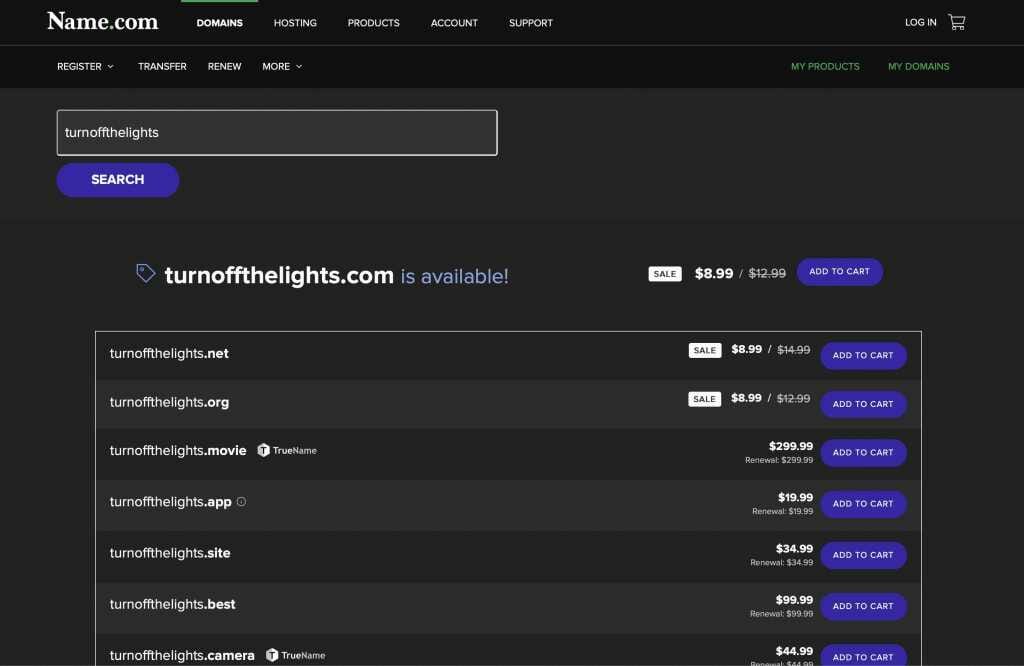
Task: Click the turnoffthelights.best domain name
Action: point(172,604)
